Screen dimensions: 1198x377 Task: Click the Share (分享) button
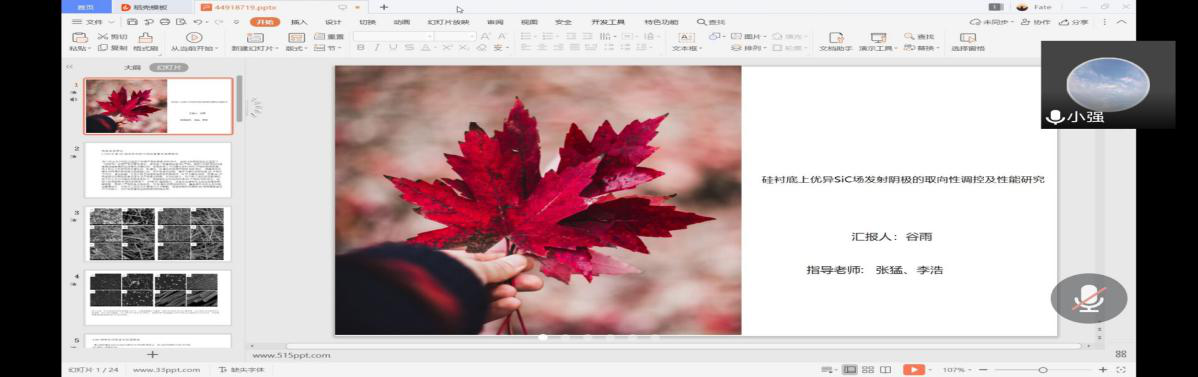[1075, 22]
